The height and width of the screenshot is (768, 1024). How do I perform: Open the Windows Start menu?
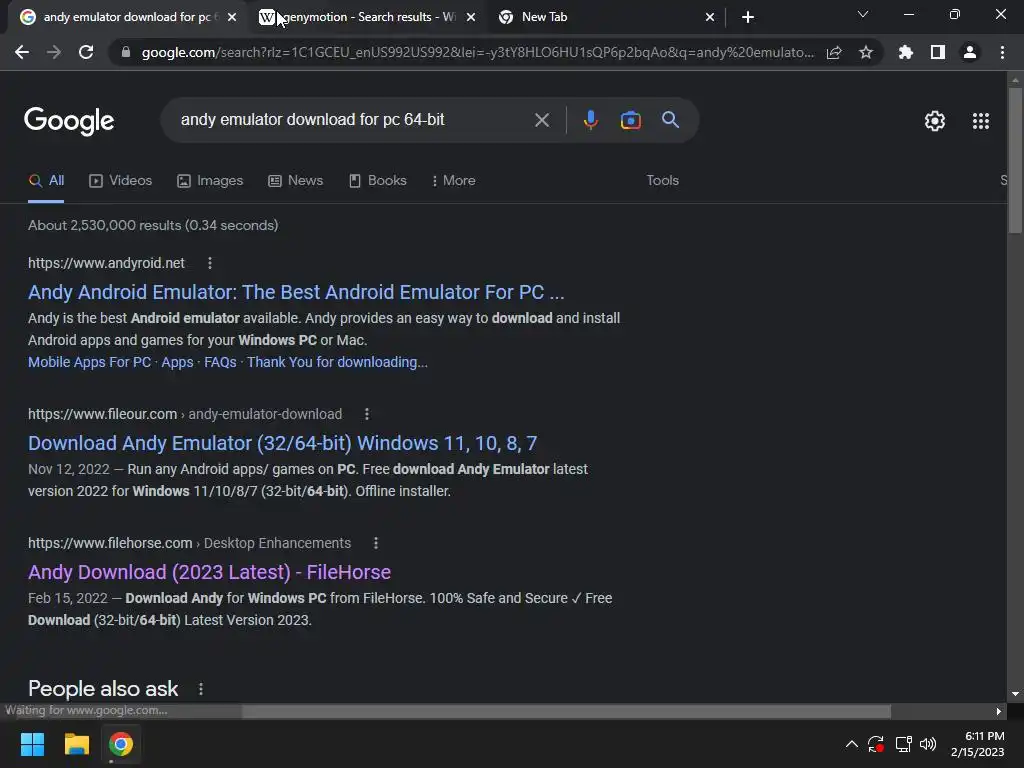(32, 744)
